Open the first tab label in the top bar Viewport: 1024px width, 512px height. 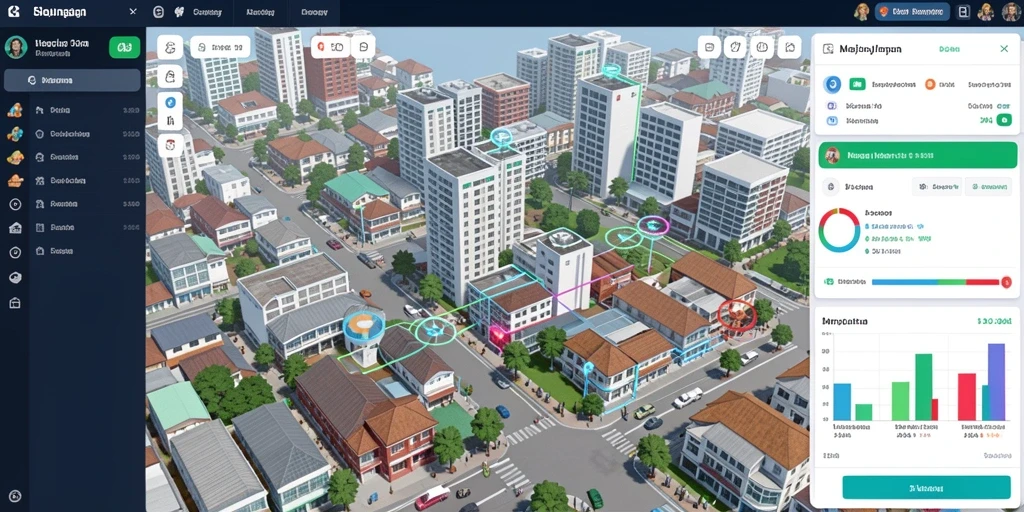tap(206, 12)
